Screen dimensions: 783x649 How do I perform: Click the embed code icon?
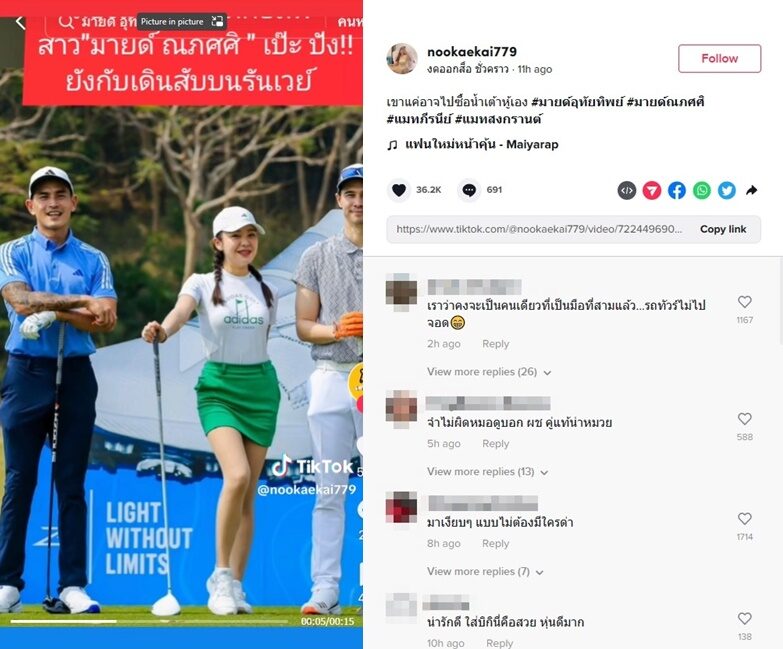[x=627, y=190]
